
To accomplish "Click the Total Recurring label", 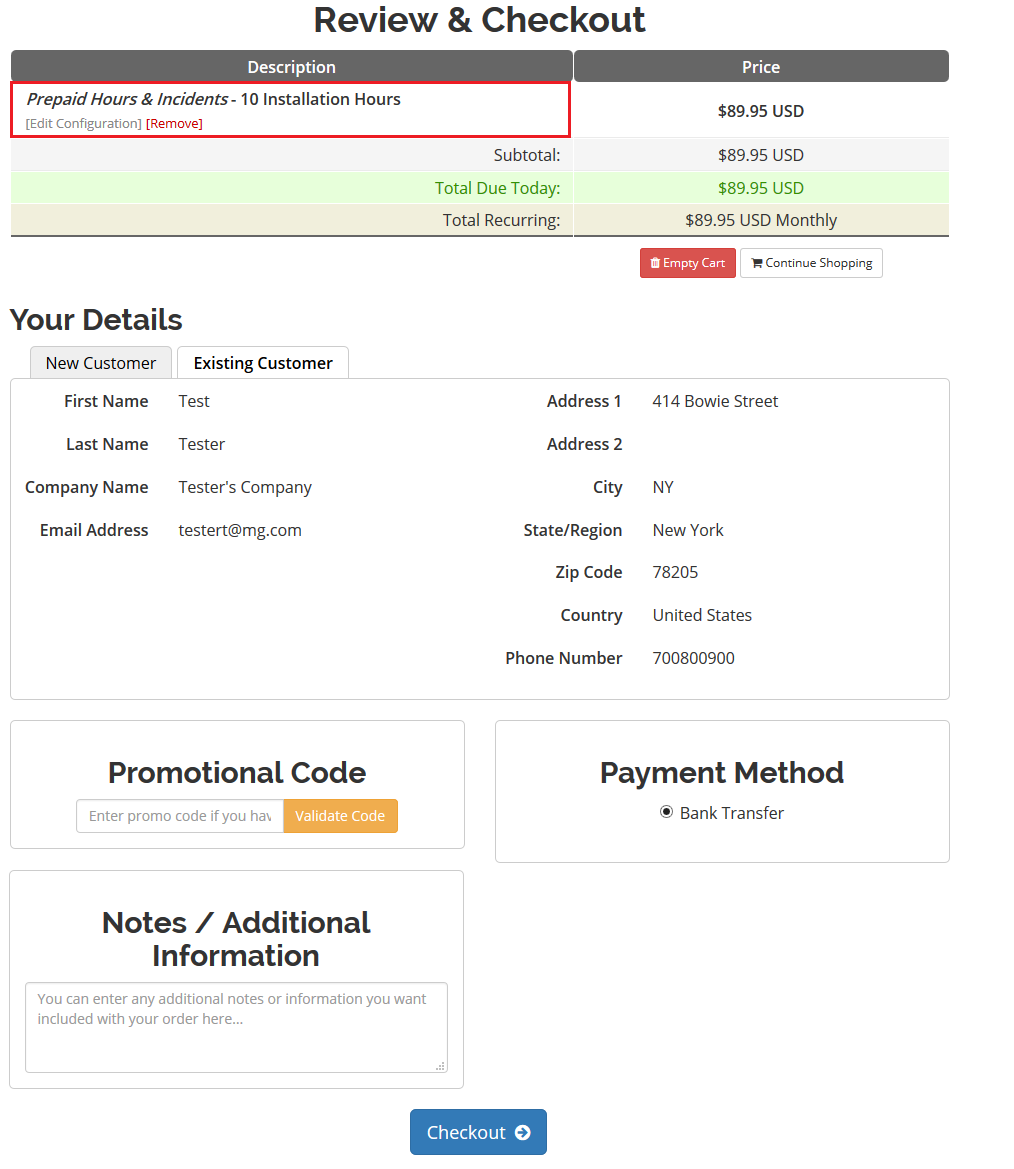I will (502, 220).
